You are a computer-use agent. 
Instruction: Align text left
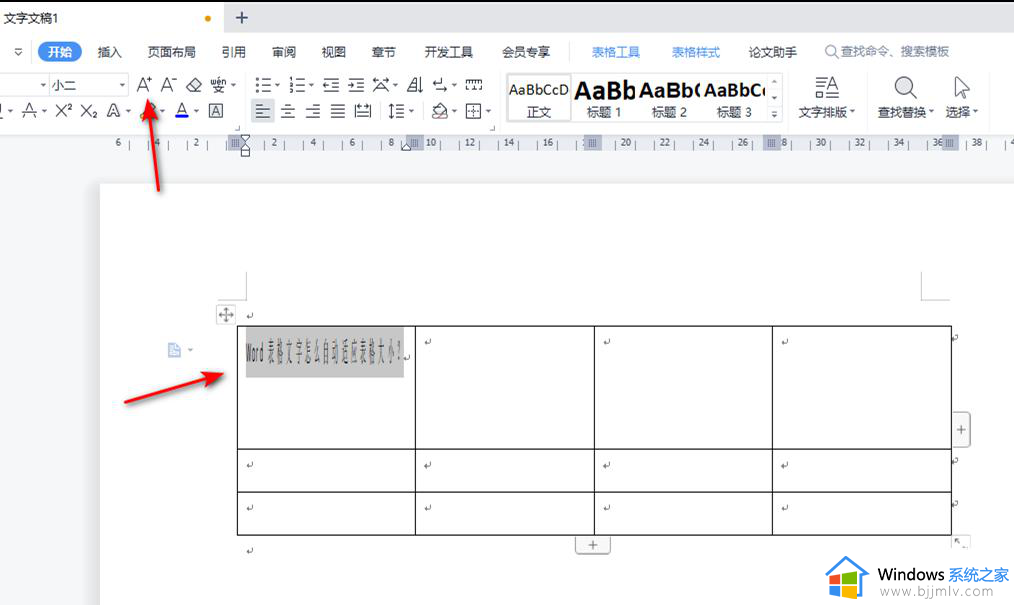263,111
